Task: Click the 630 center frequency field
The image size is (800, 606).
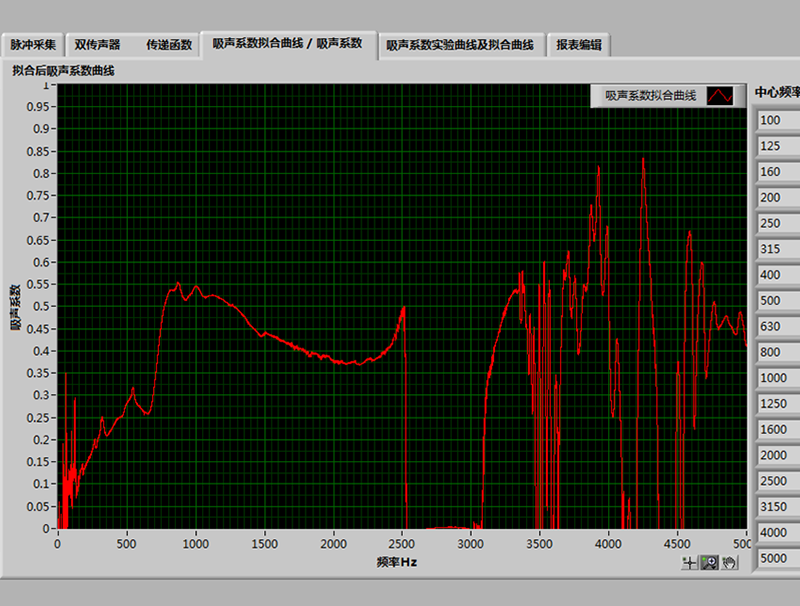Action: 779,326
